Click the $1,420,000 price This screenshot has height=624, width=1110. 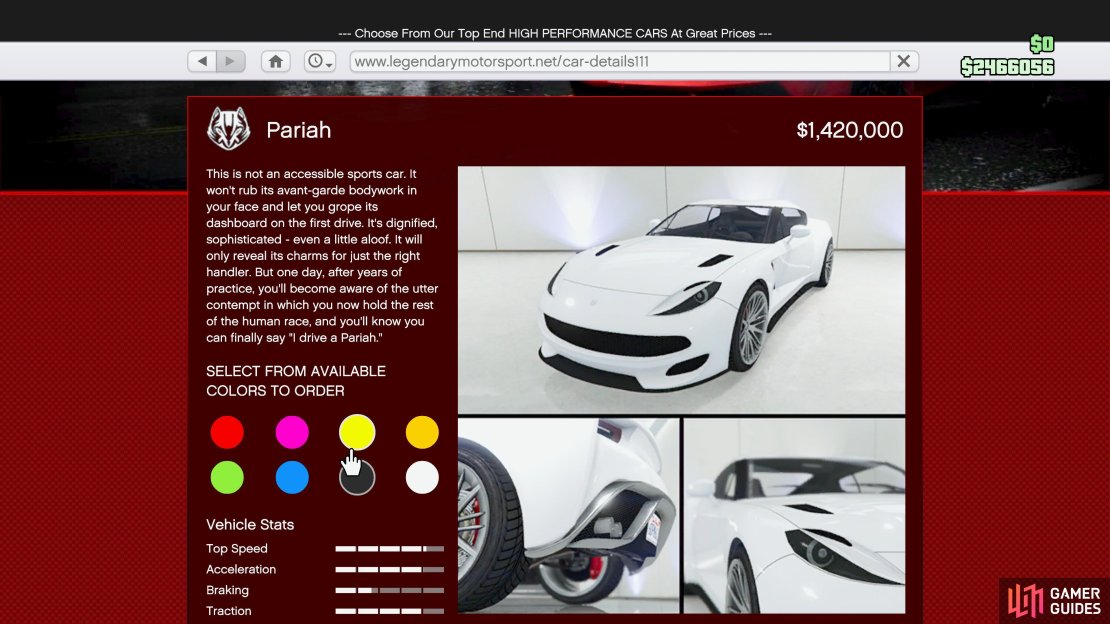point(849,130)
